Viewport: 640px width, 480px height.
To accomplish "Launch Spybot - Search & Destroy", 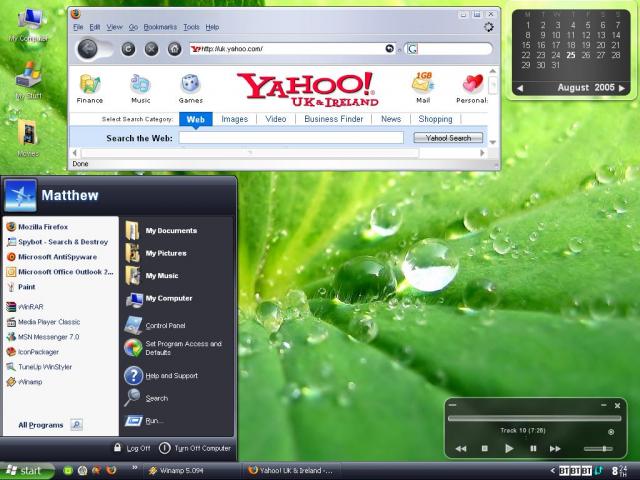I will click(x=58, y=242).
